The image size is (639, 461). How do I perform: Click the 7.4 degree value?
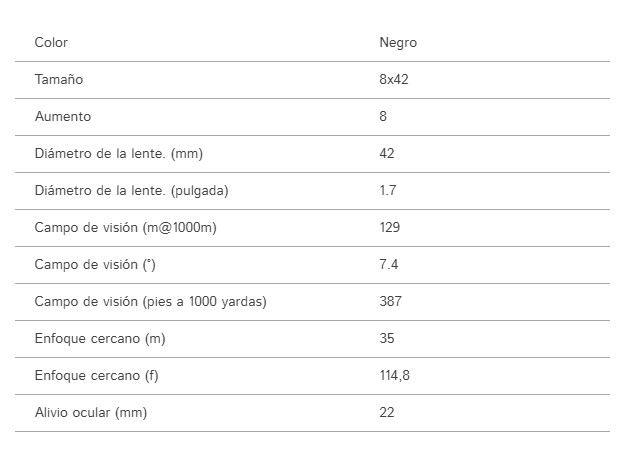coord(389,265)
